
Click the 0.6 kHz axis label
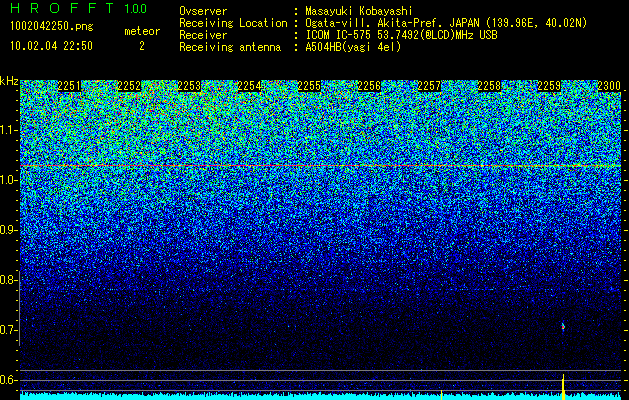[7, 380]
